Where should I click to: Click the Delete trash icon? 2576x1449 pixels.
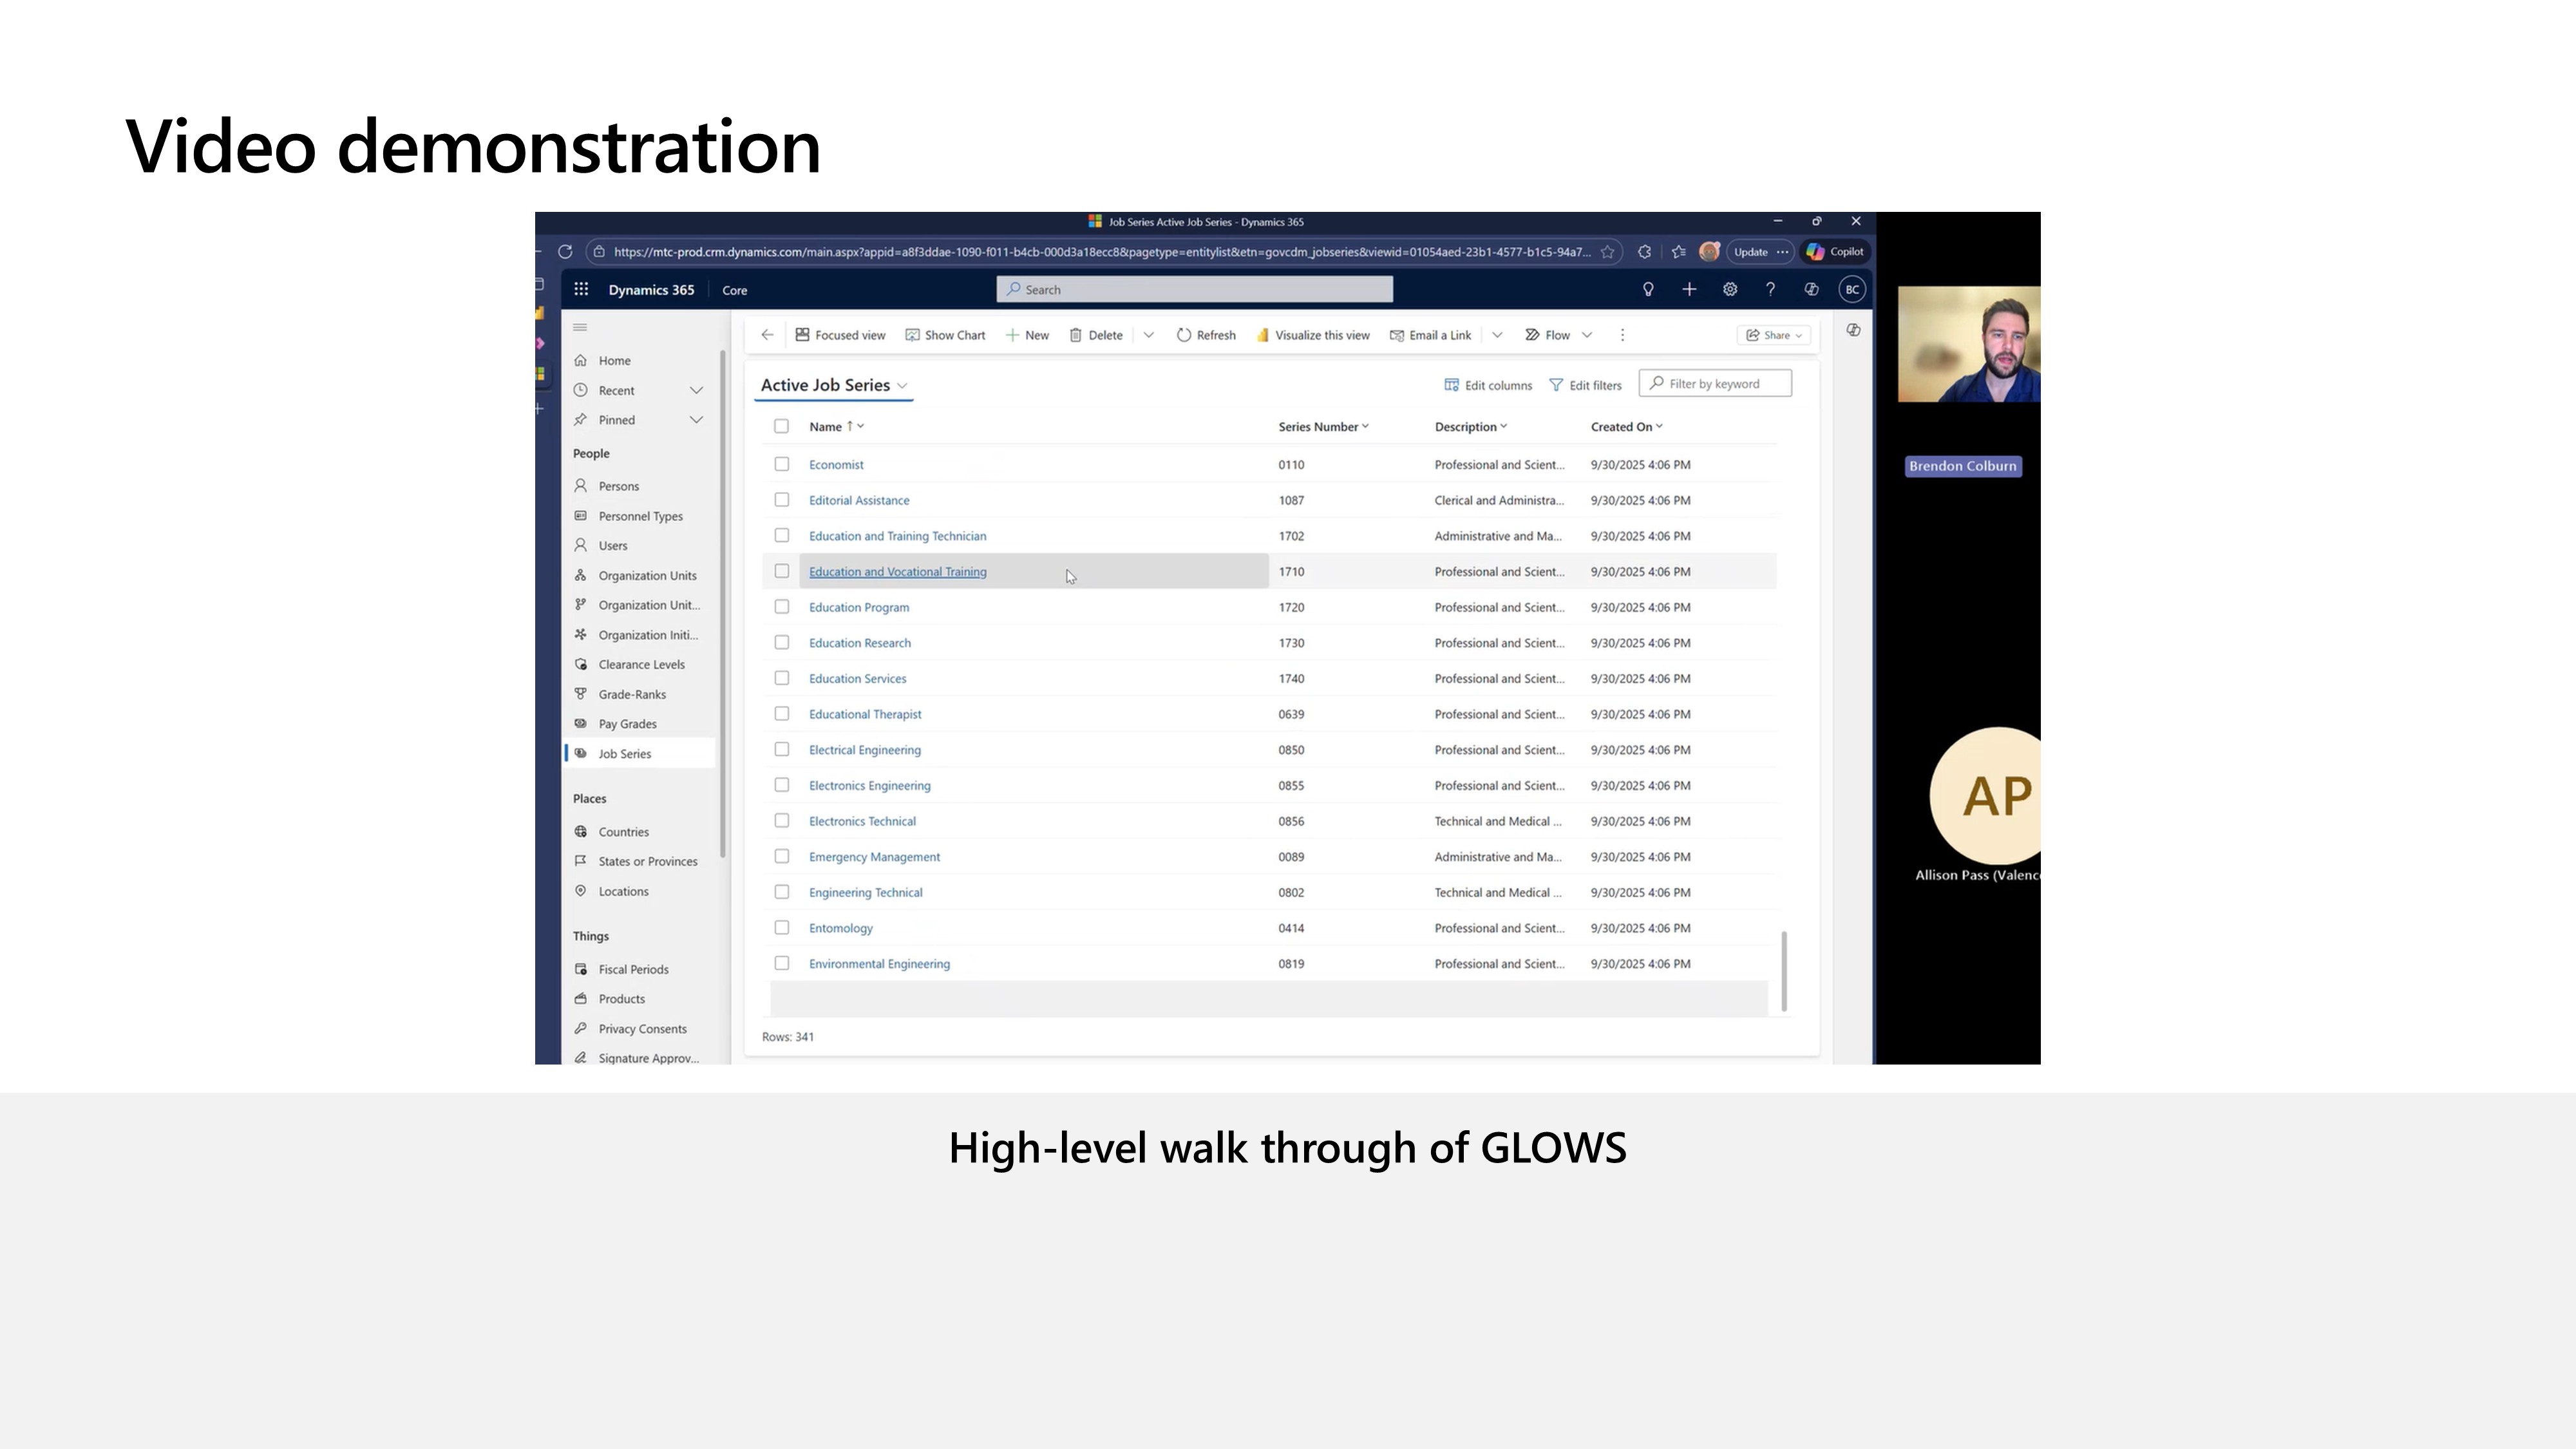pyautogui.click(x=1076, y=336)
